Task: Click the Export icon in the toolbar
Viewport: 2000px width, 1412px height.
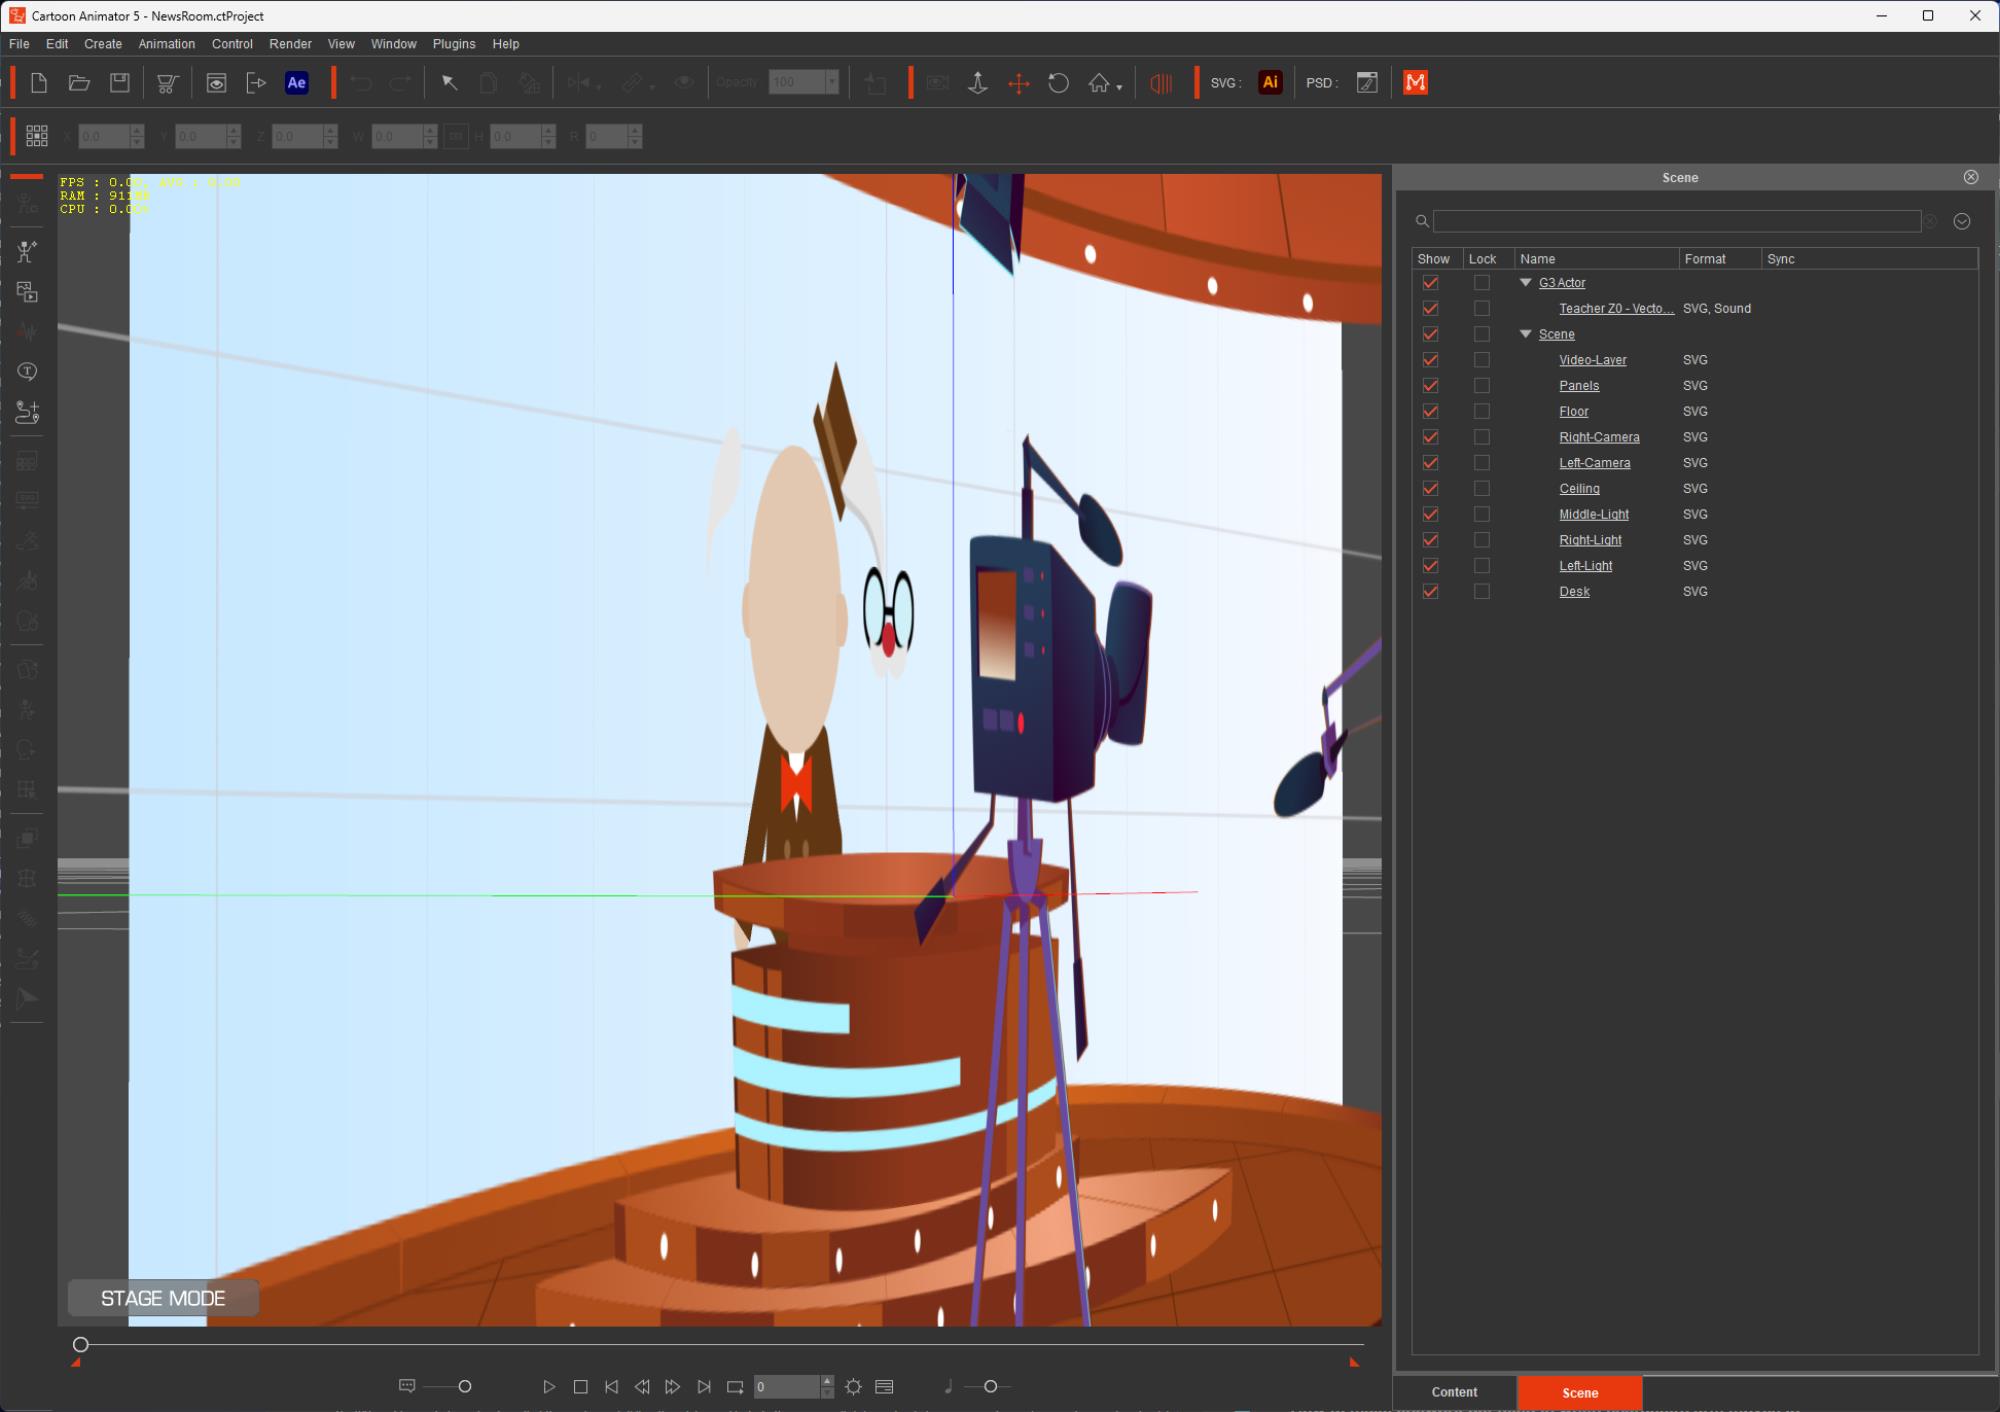Action: point(256,83)
